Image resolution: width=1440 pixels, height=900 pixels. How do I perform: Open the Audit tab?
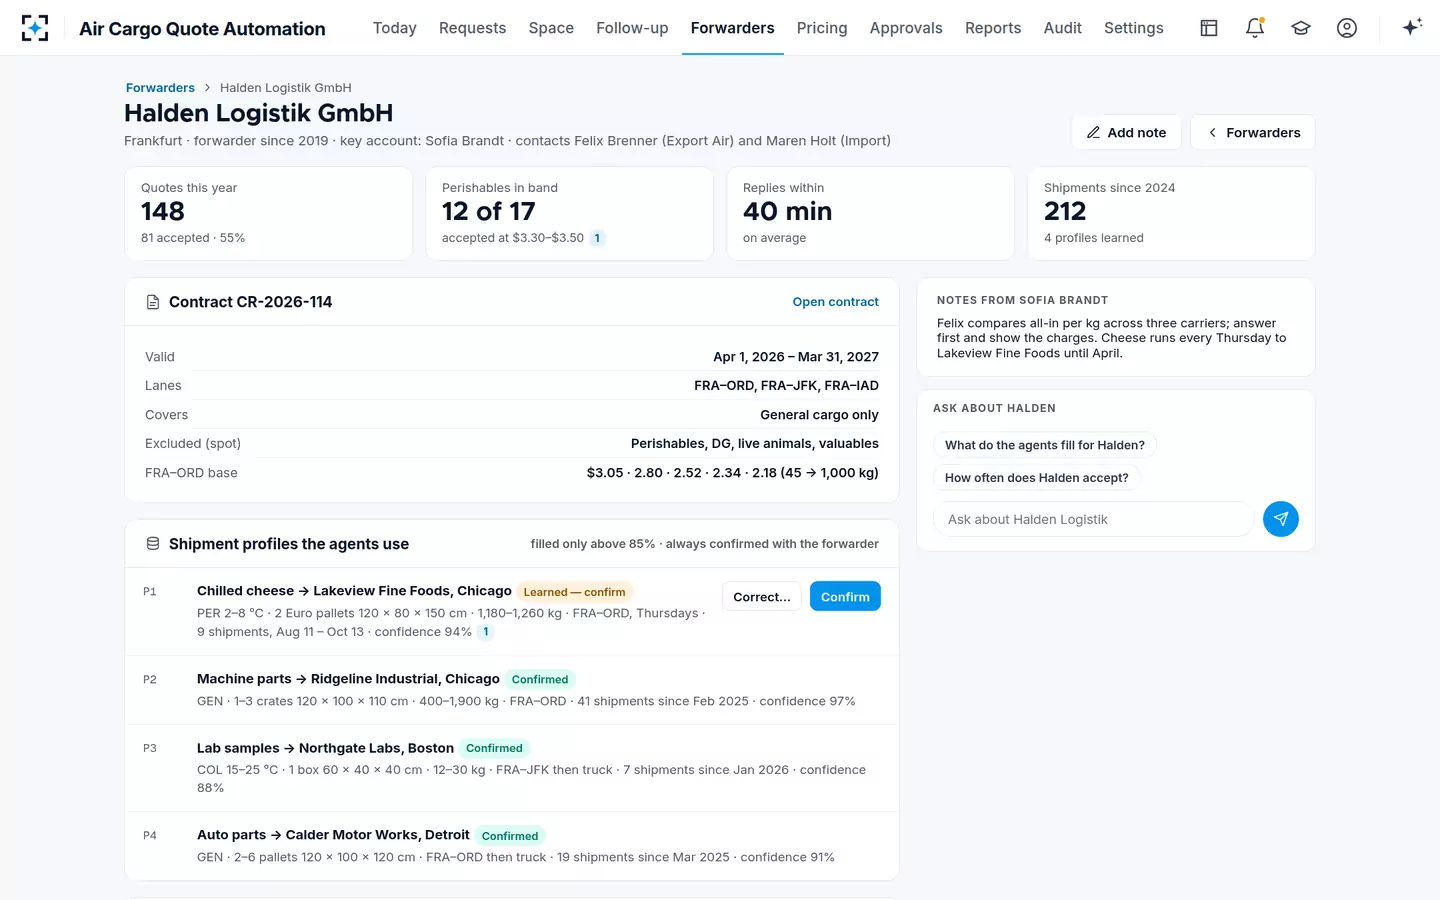pos(1063,28)
